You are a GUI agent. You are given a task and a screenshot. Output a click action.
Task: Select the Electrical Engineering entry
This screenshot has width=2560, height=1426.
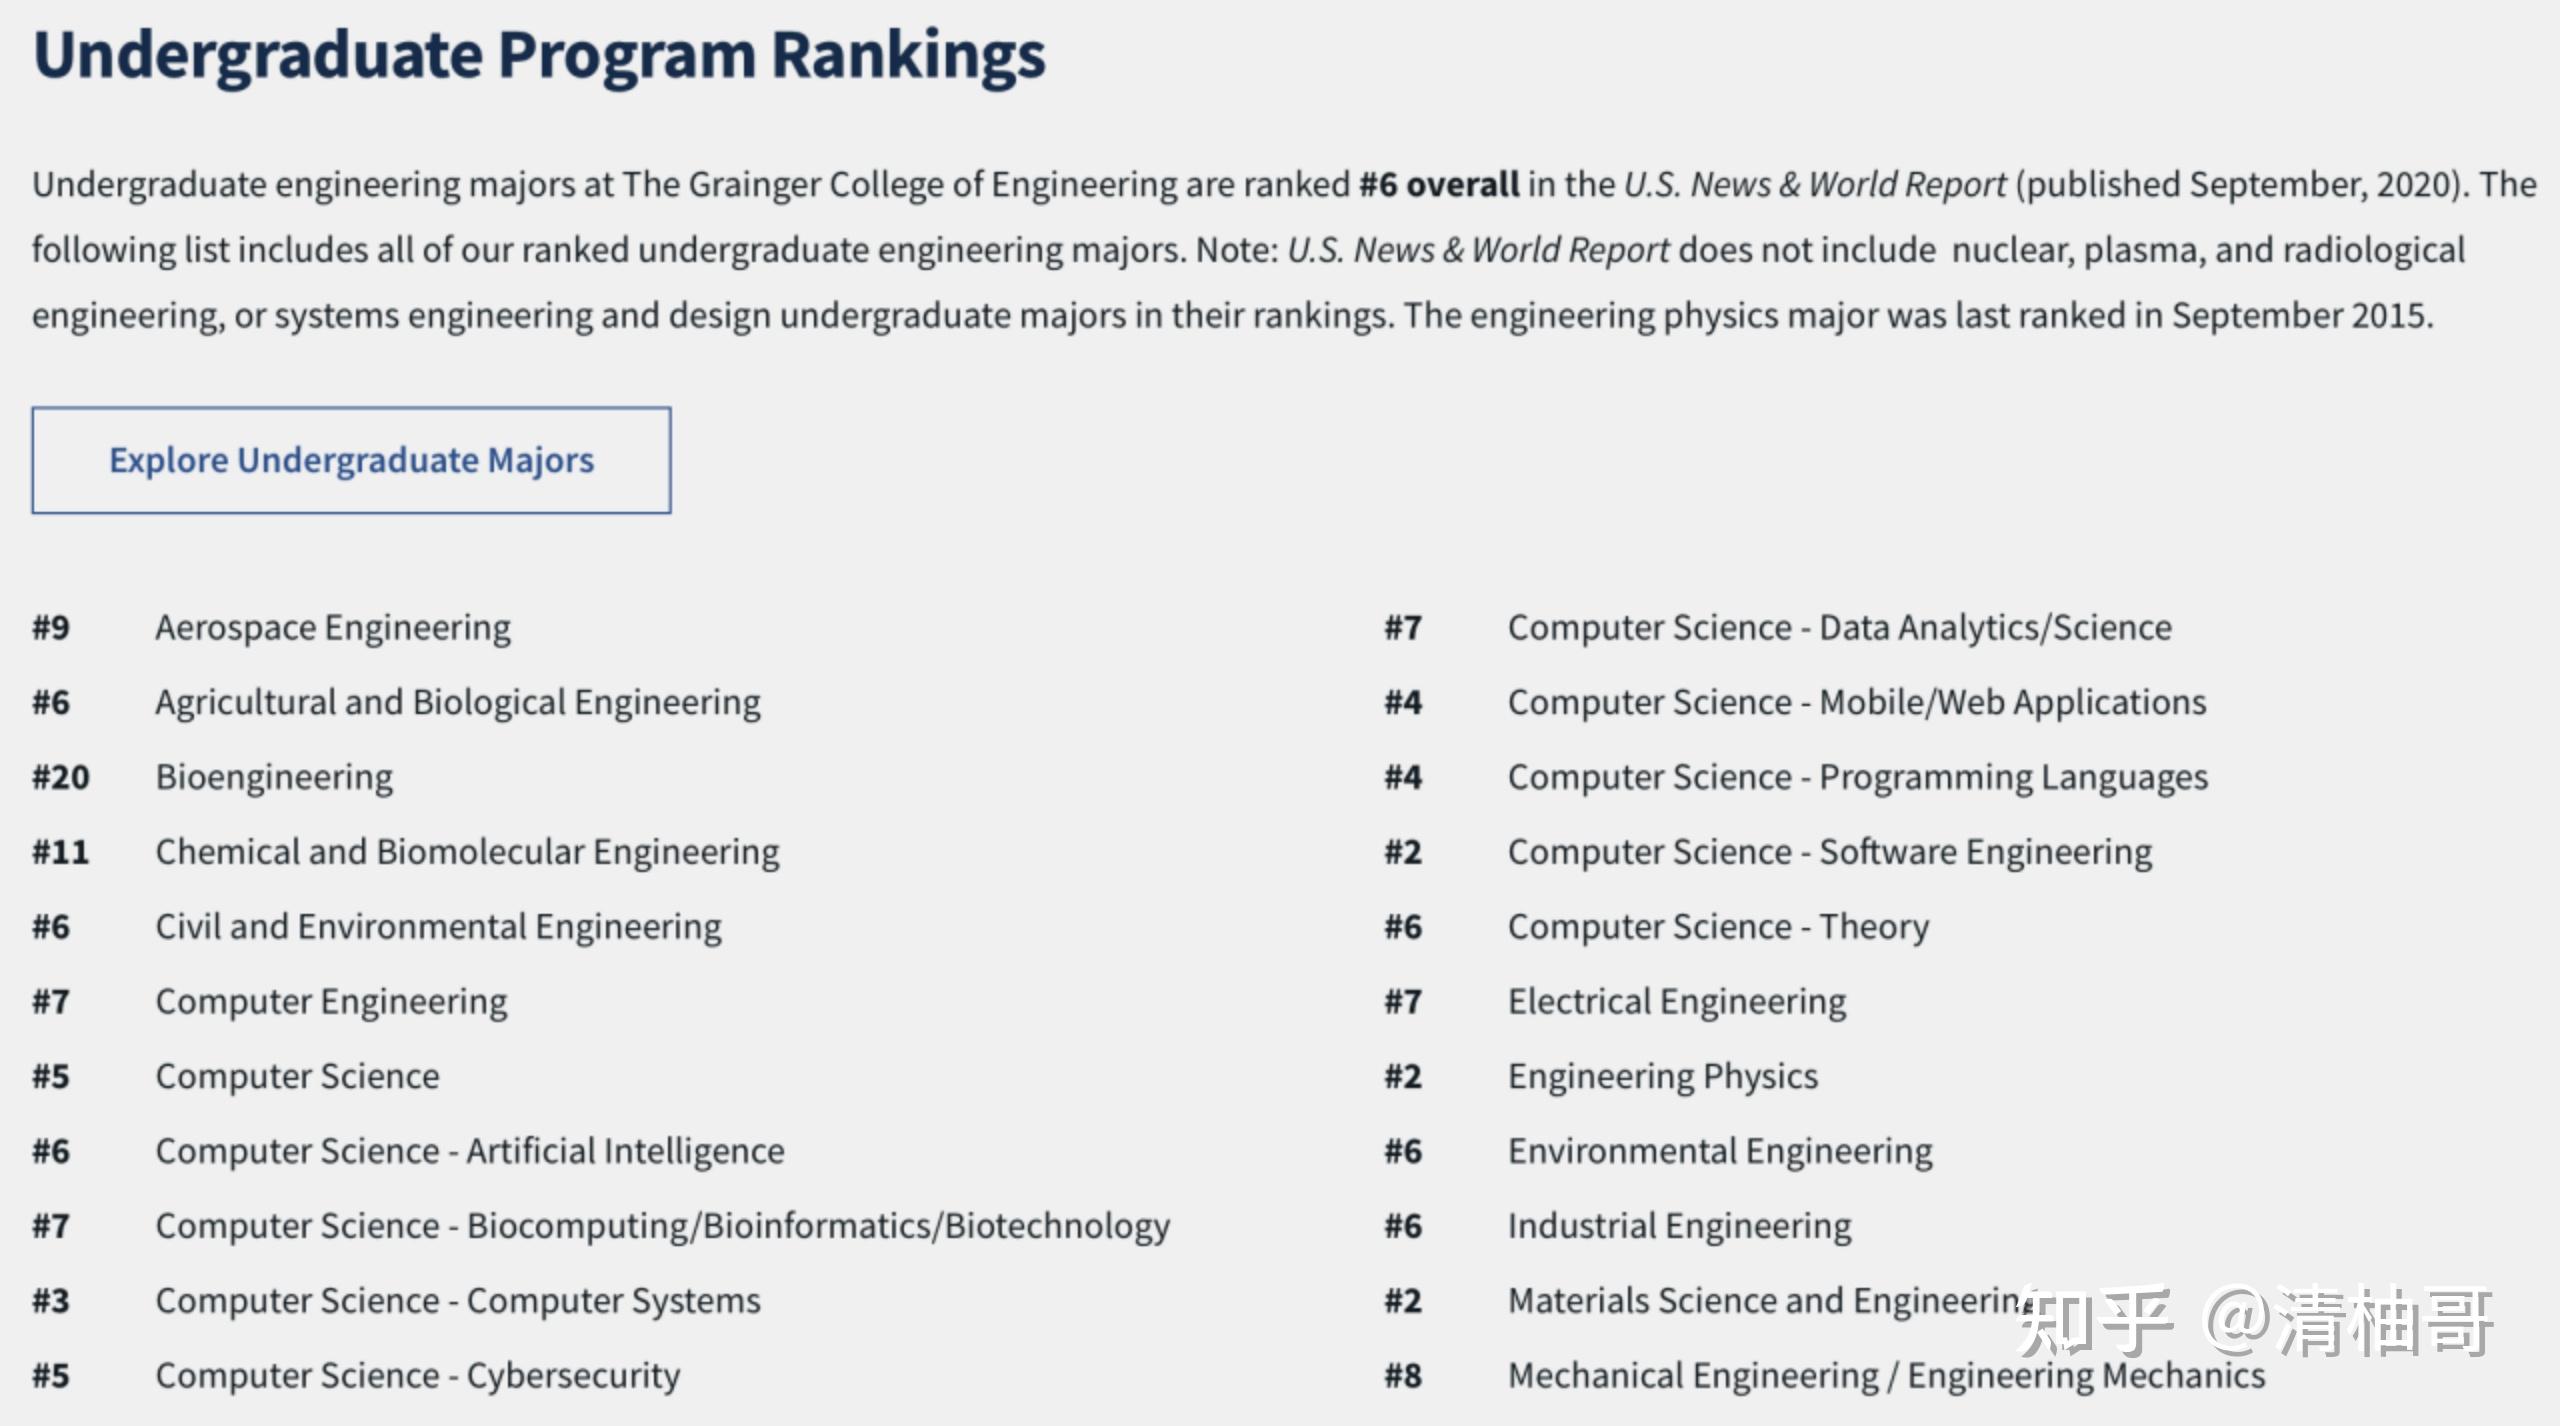click(x=1677, y=1002)
